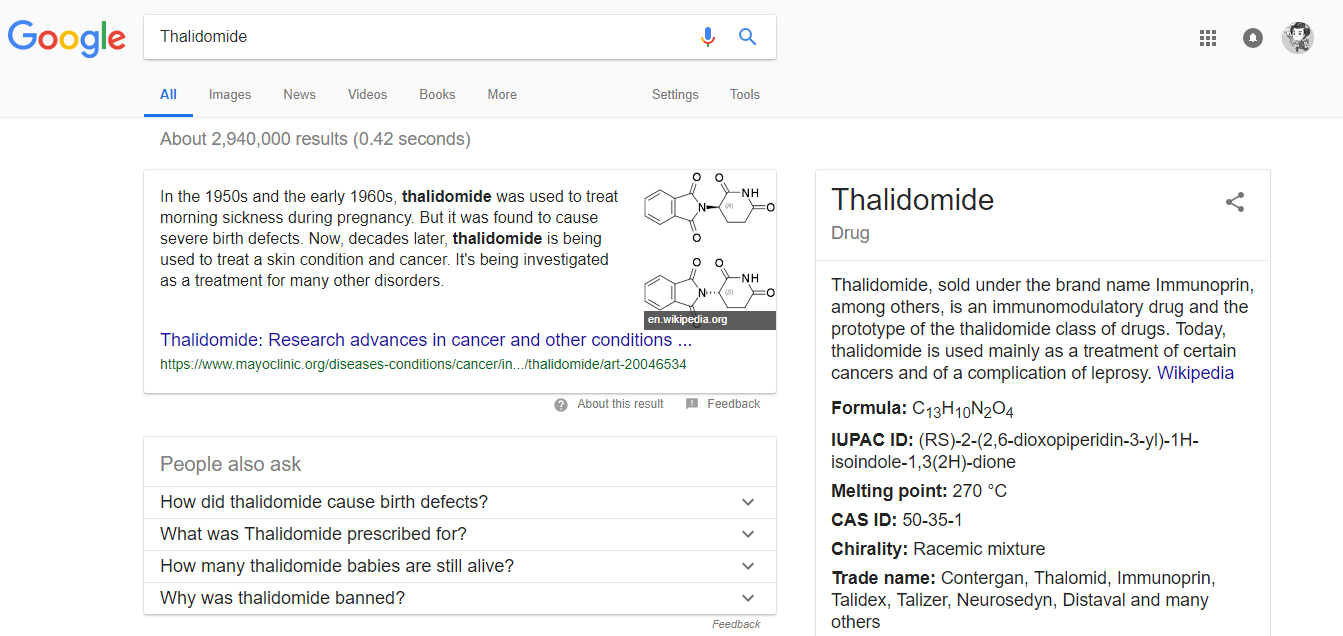Screen dimensions: 1343x636
Task: Click the blue magnifying glass search icon
Action: pos(747,37)
